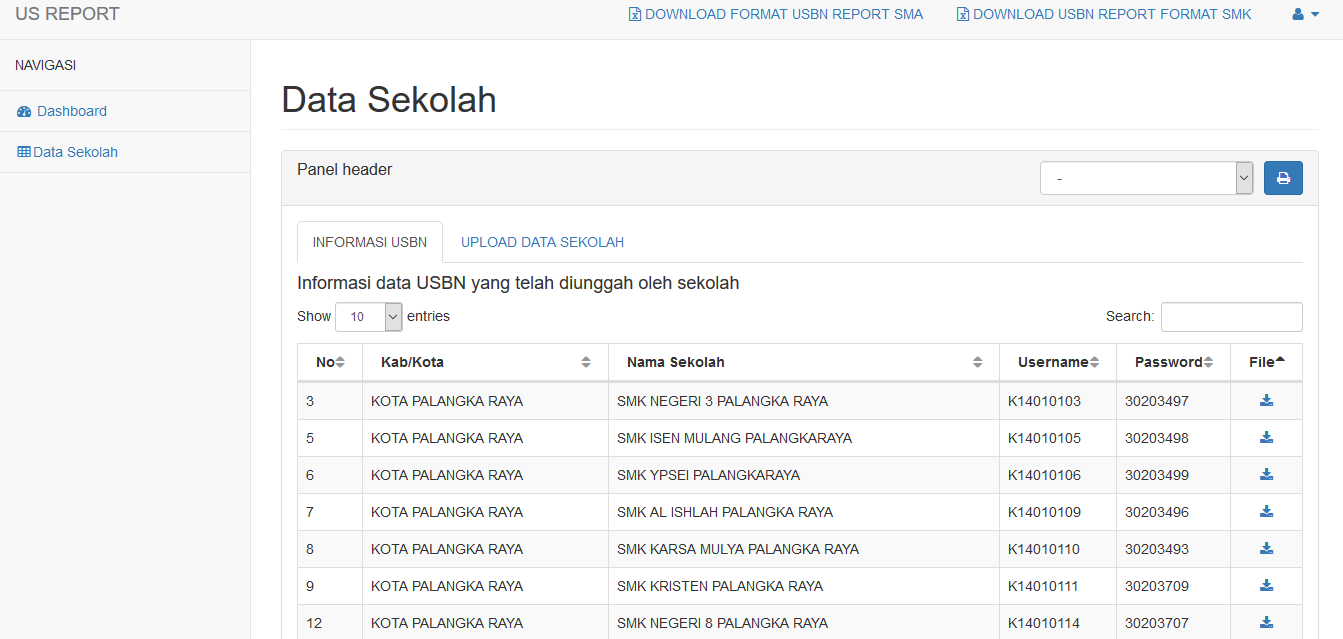The height and width of the screenshot is (639, 1343).
Task: Download file for SMK NEGERI 3 PALANGKA RAYA
Action: 1266,401
